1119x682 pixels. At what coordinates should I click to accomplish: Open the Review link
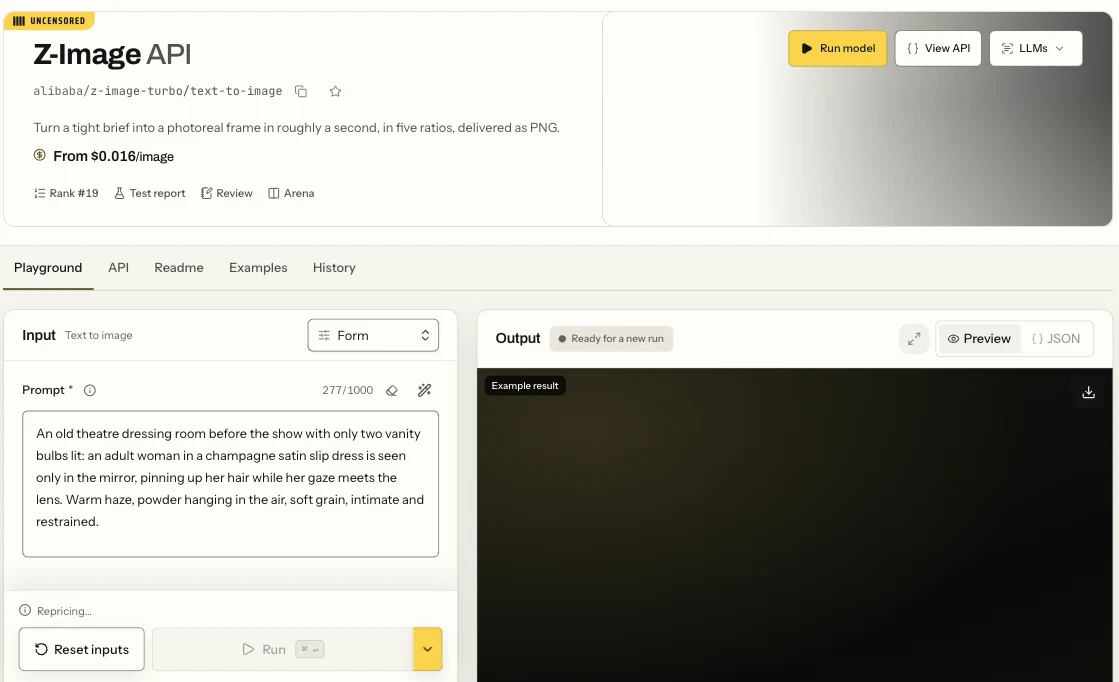(x=227, y=193)
